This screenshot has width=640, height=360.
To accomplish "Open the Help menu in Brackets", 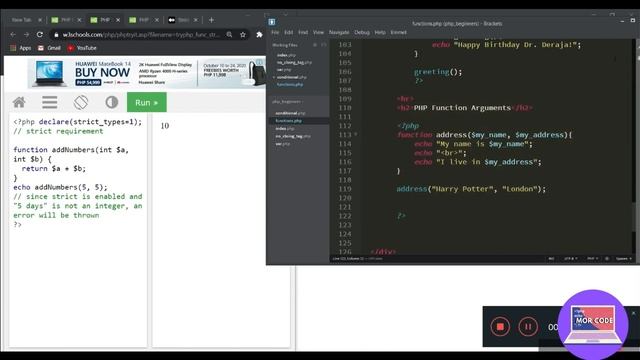I will click(380, 32).
